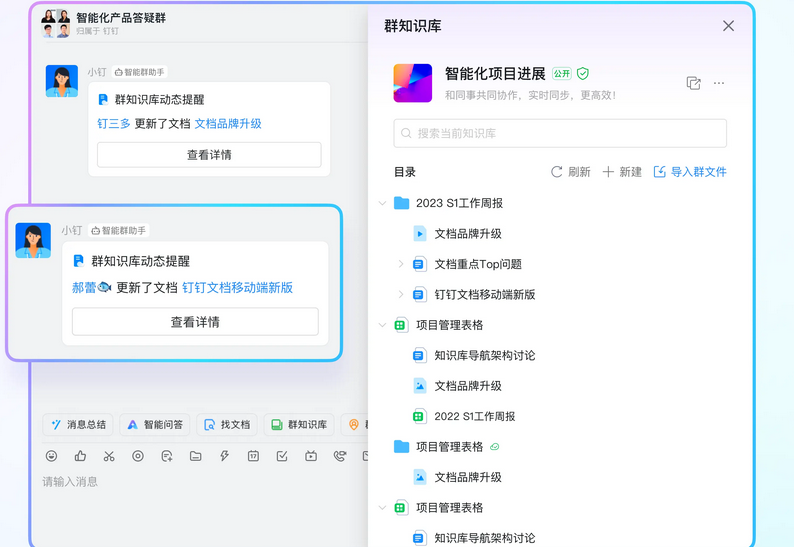The image size is (794, 547).
Task: Click the green sync icon beside 项目管理表格 folder
Action: [x=495, y=447]
